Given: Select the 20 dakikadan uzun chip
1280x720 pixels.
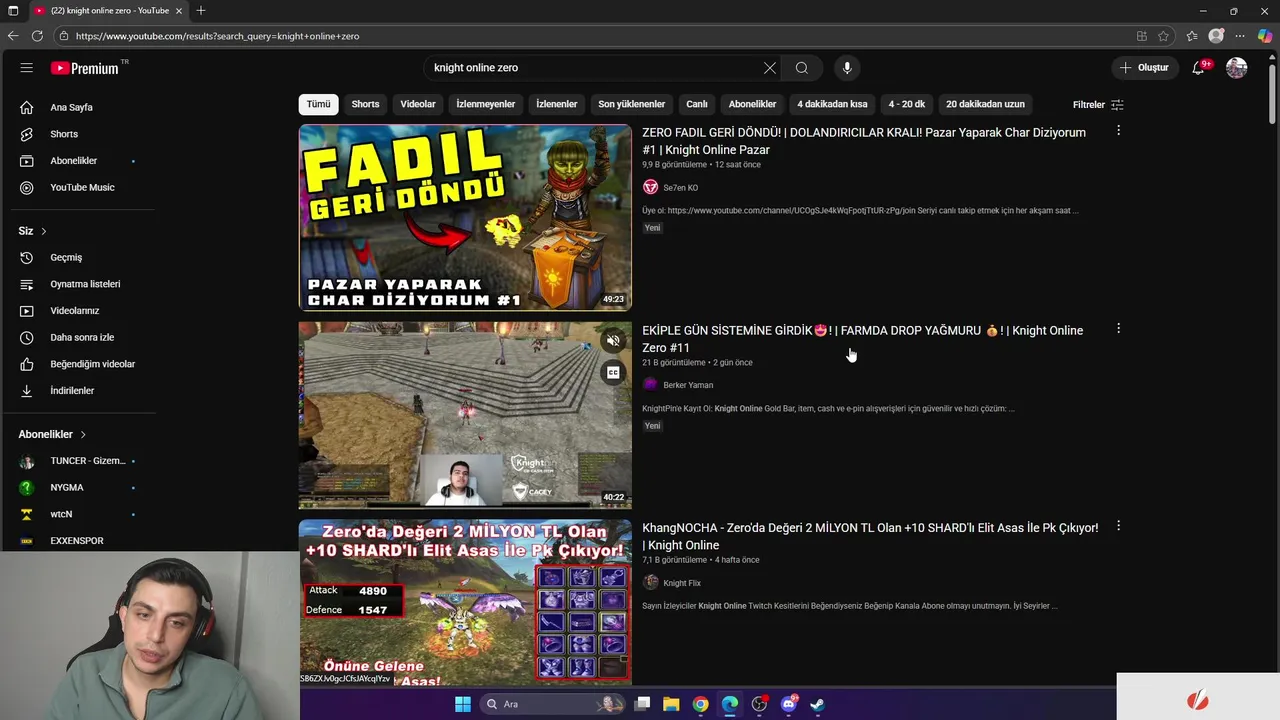Looking at the screenshot, I should (x=985, y=104).
